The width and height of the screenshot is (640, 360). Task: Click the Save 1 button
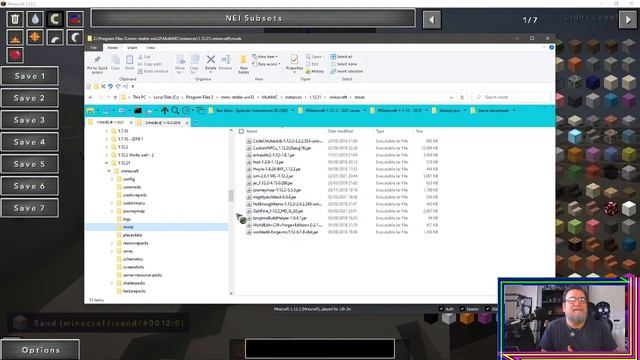click(x=30, y=76)
